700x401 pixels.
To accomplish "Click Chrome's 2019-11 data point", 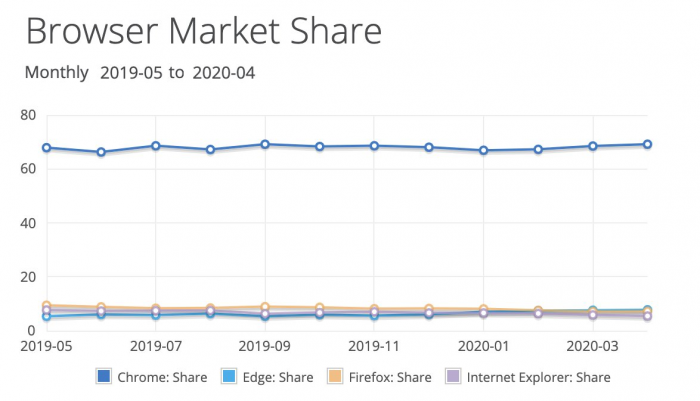I will (x=374, y=146).
